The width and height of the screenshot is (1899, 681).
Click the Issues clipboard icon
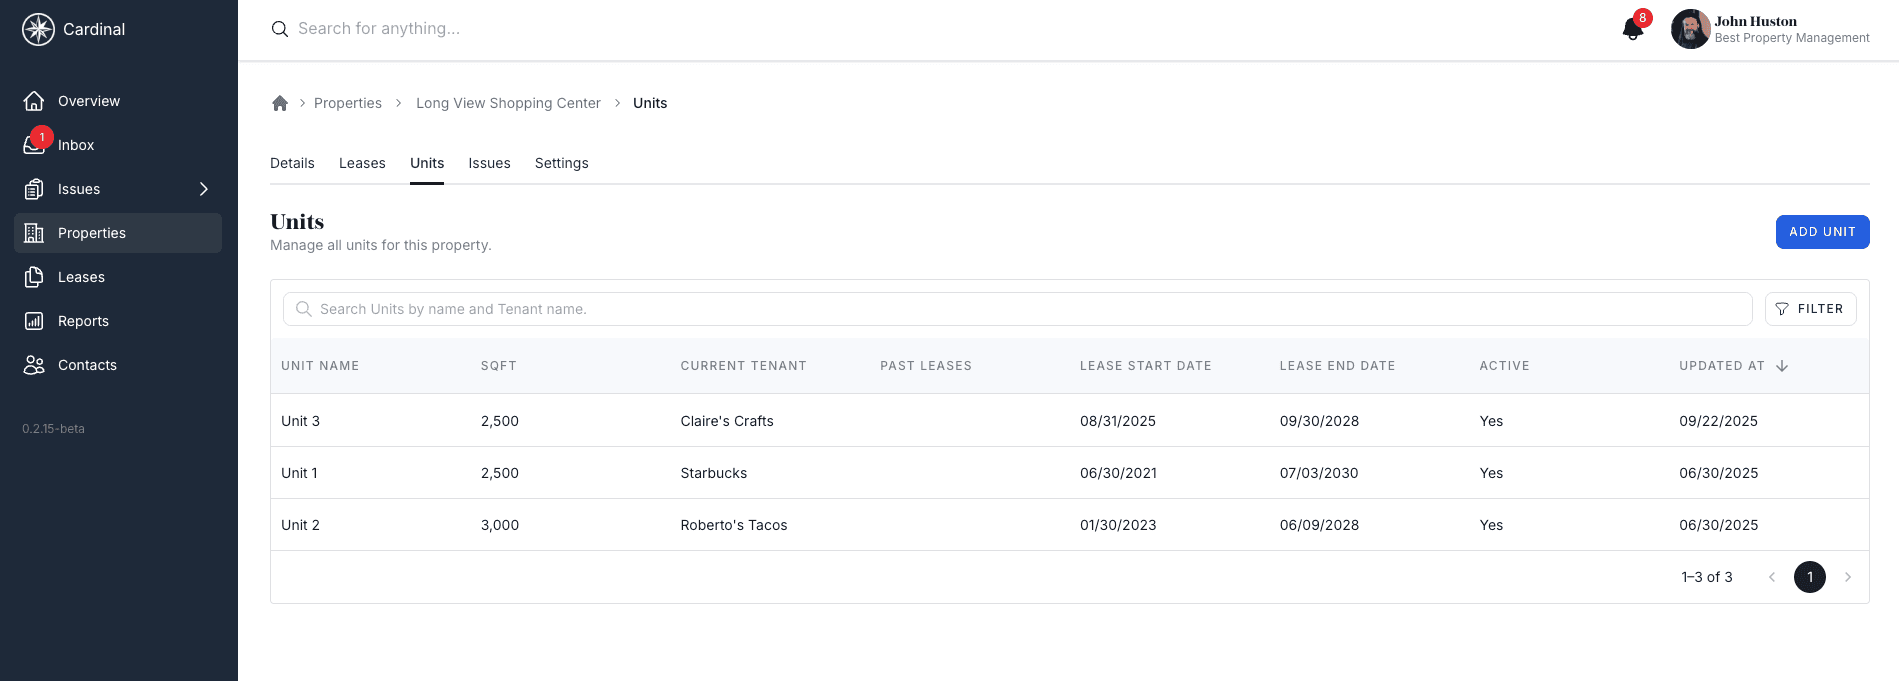click(34, 189)
